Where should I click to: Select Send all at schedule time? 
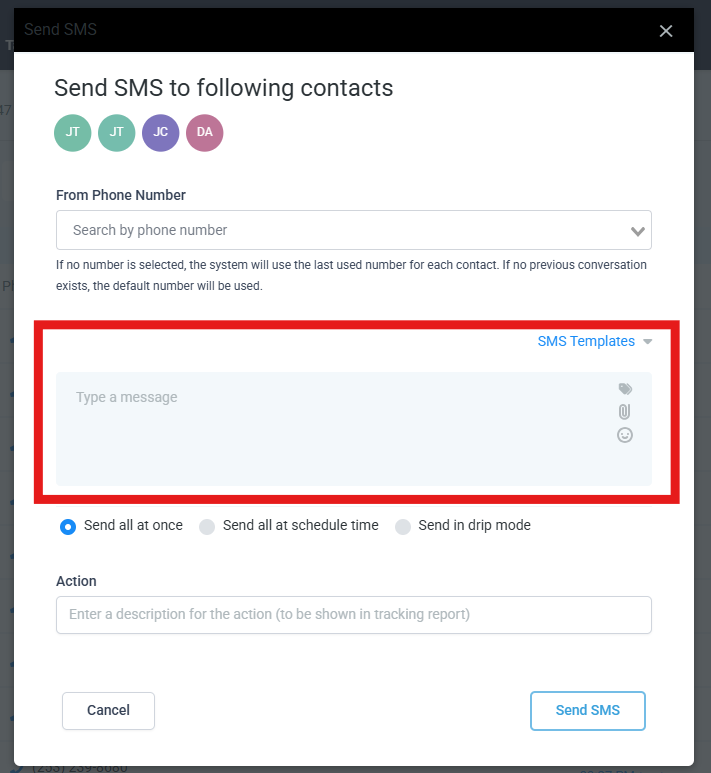pos(207,526)
